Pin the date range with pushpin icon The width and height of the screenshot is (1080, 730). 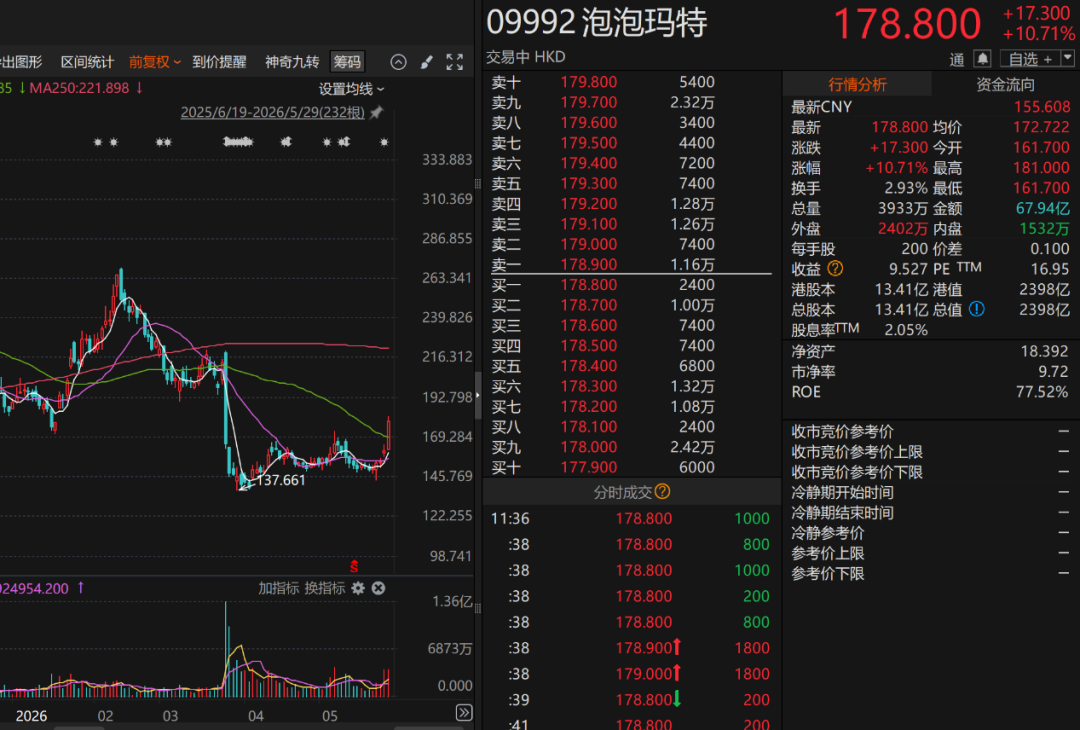(x=376, y=112)
